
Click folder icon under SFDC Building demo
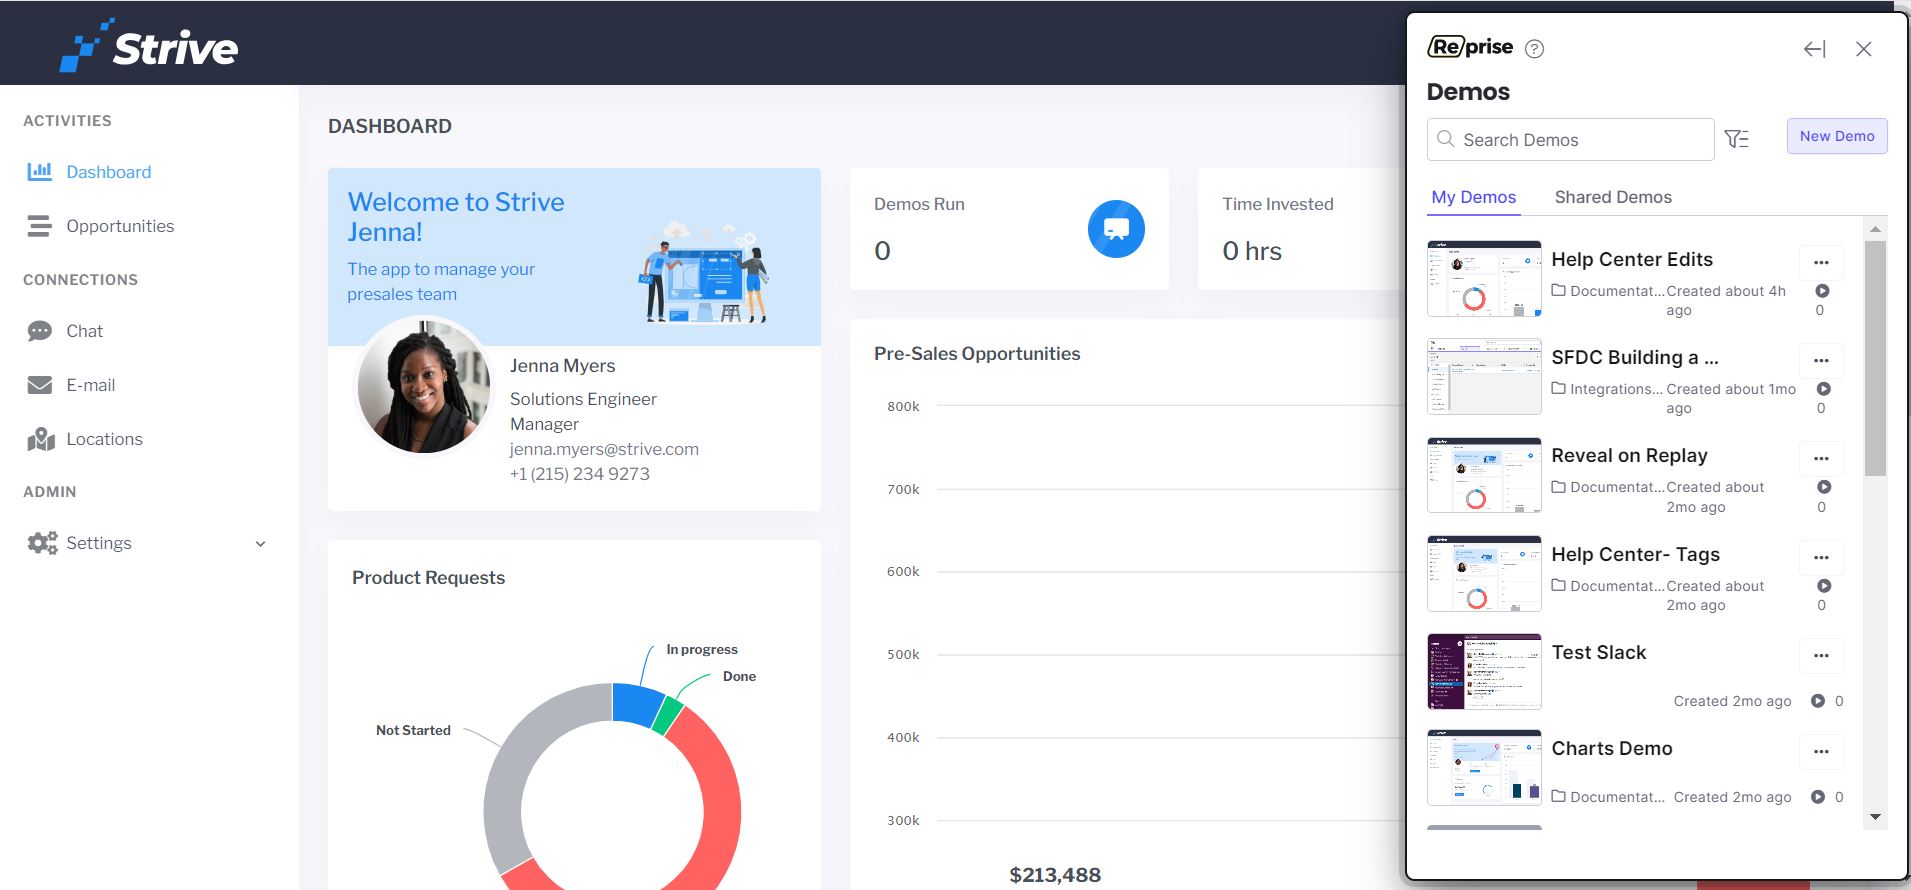(x=1558, y=388)
